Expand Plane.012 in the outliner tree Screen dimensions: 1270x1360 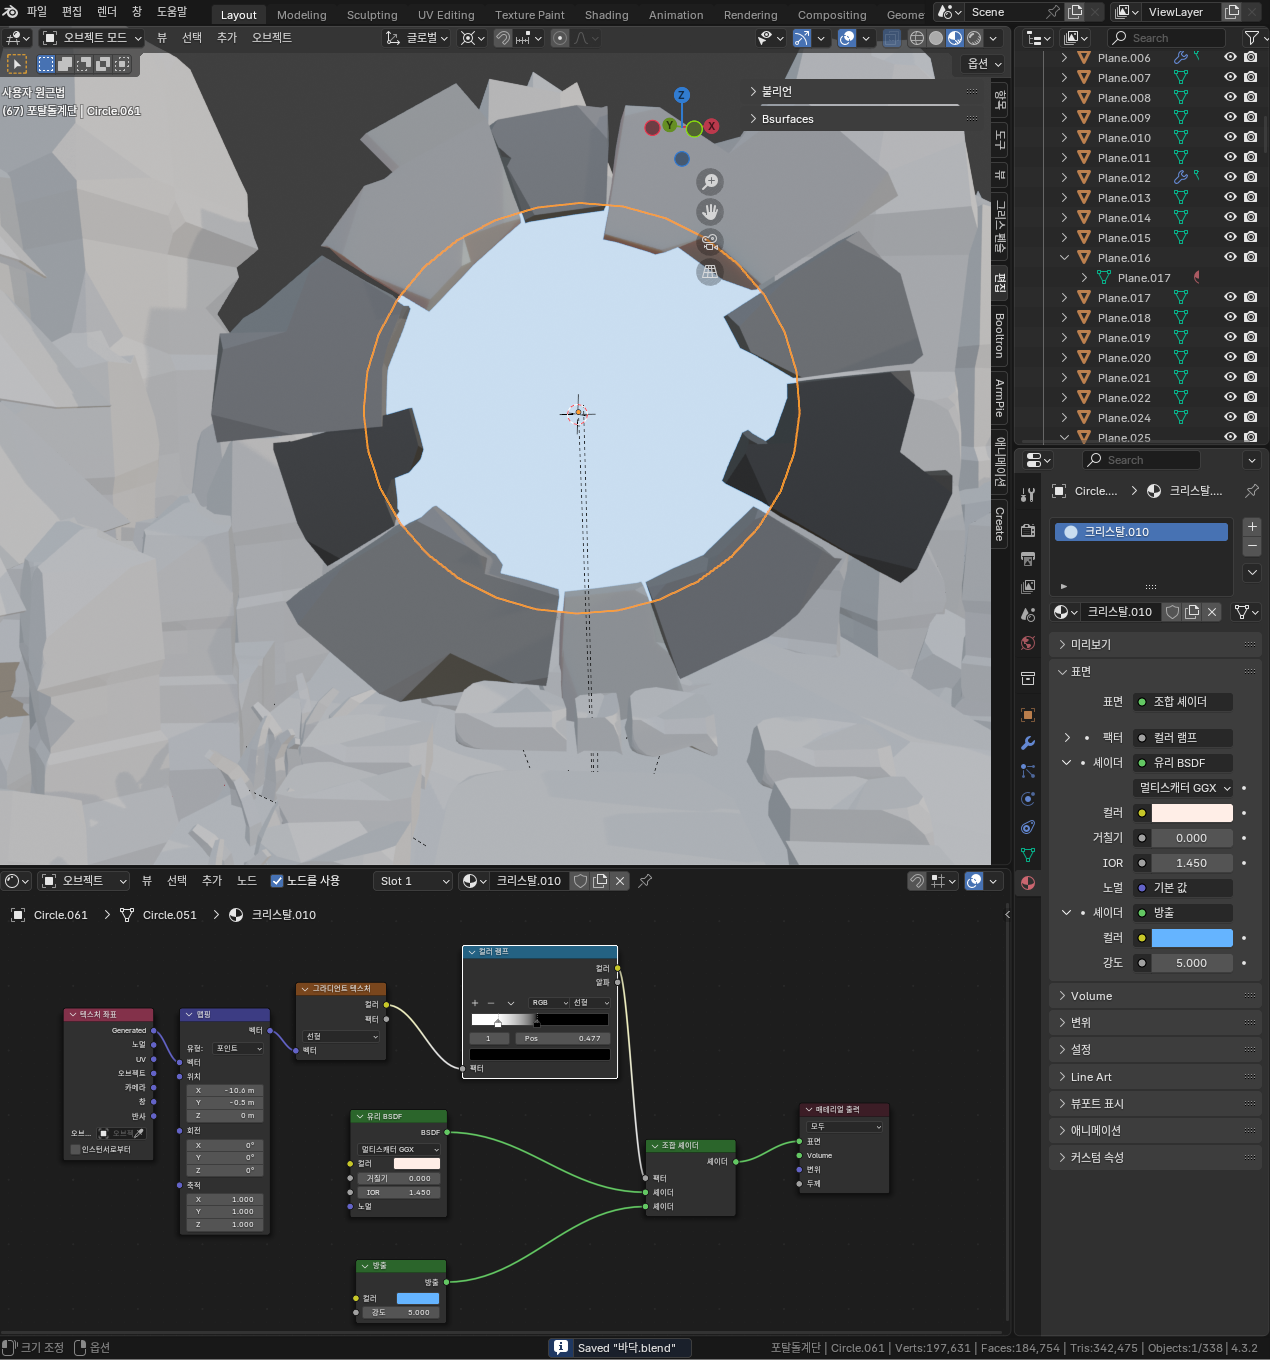(1064, 178)
